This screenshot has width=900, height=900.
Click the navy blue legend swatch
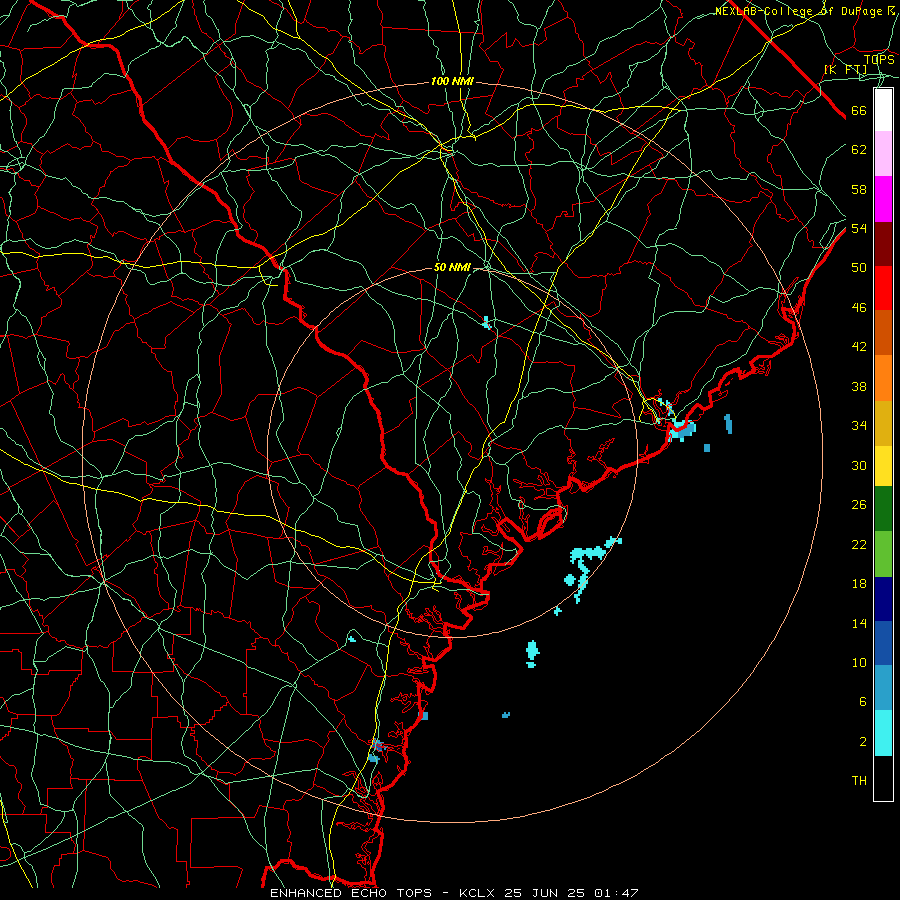pyautogui.click(x=883, y=599)
